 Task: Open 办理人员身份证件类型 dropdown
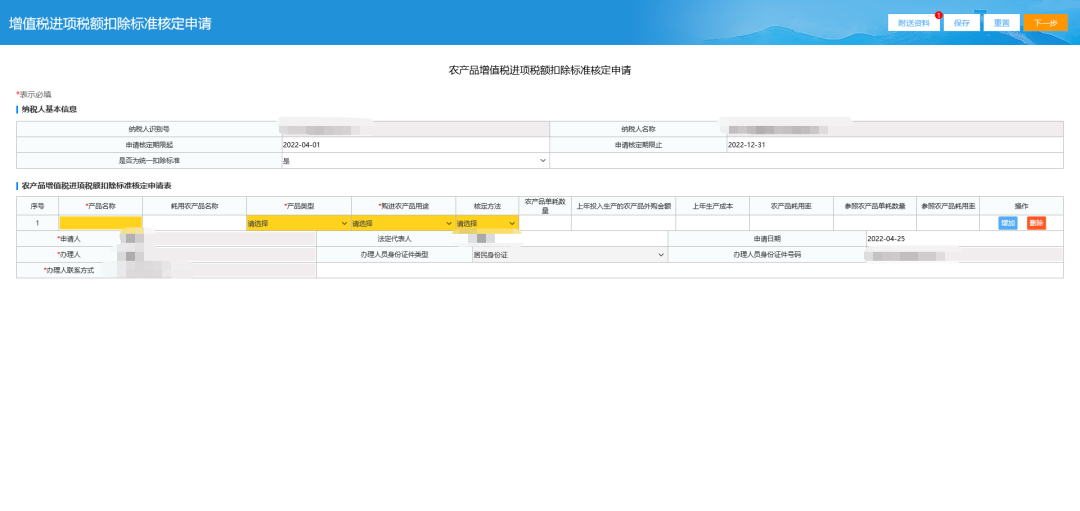pos(568,255)
